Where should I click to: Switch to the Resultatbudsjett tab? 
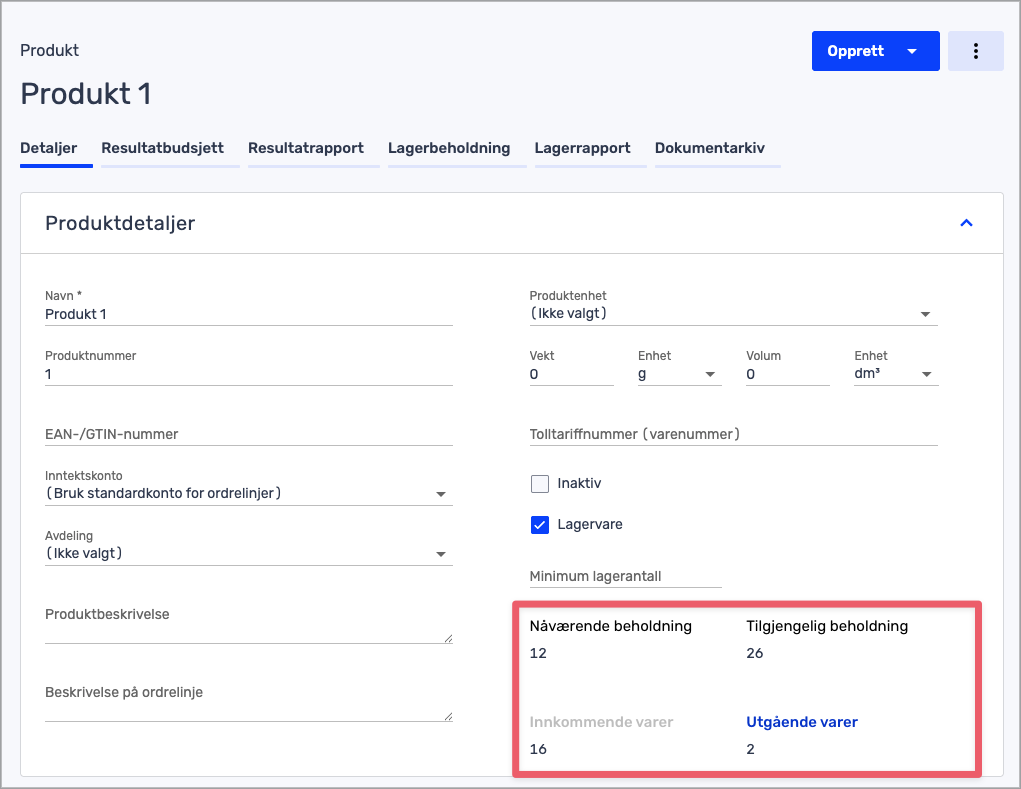(x=162, y=148)
